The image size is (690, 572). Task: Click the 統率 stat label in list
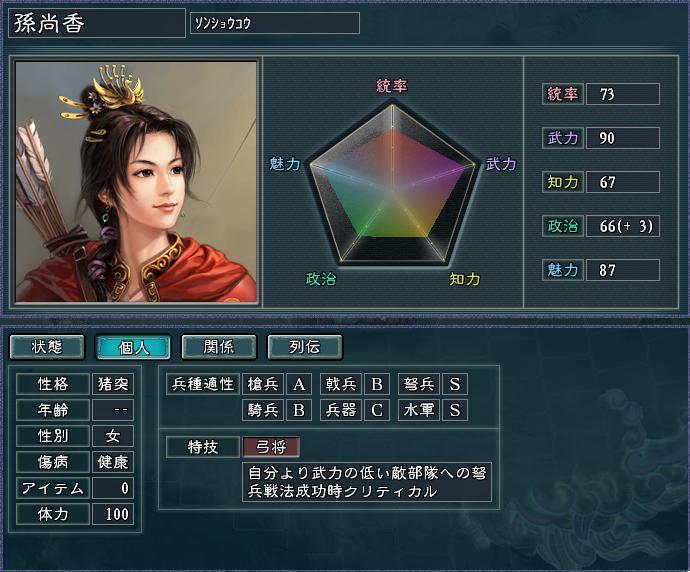tap(563, 94)
